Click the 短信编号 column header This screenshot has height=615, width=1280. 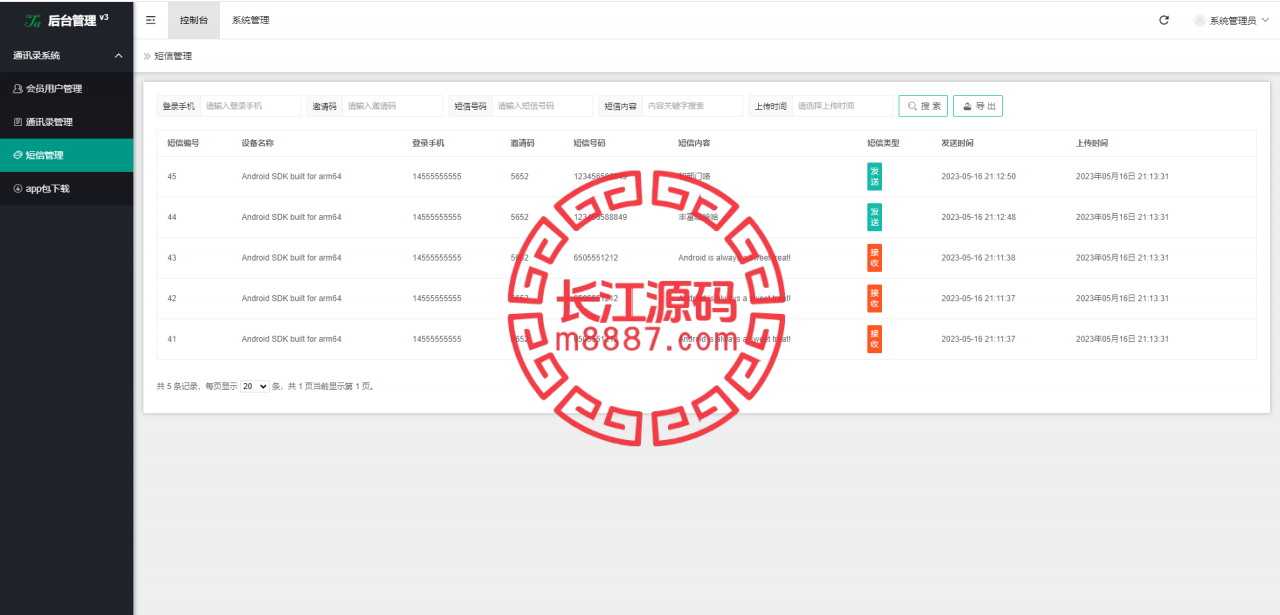[183, 143]
